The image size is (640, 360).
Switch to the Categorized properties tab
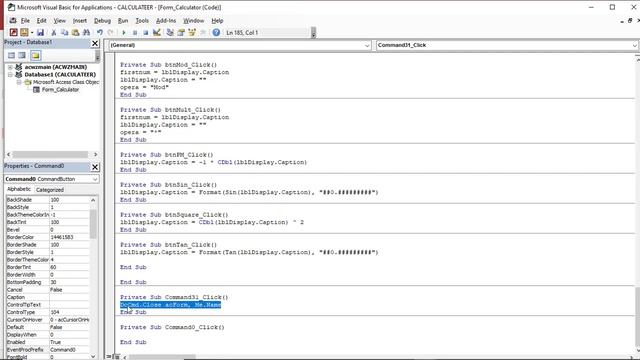tap(49, 190)
